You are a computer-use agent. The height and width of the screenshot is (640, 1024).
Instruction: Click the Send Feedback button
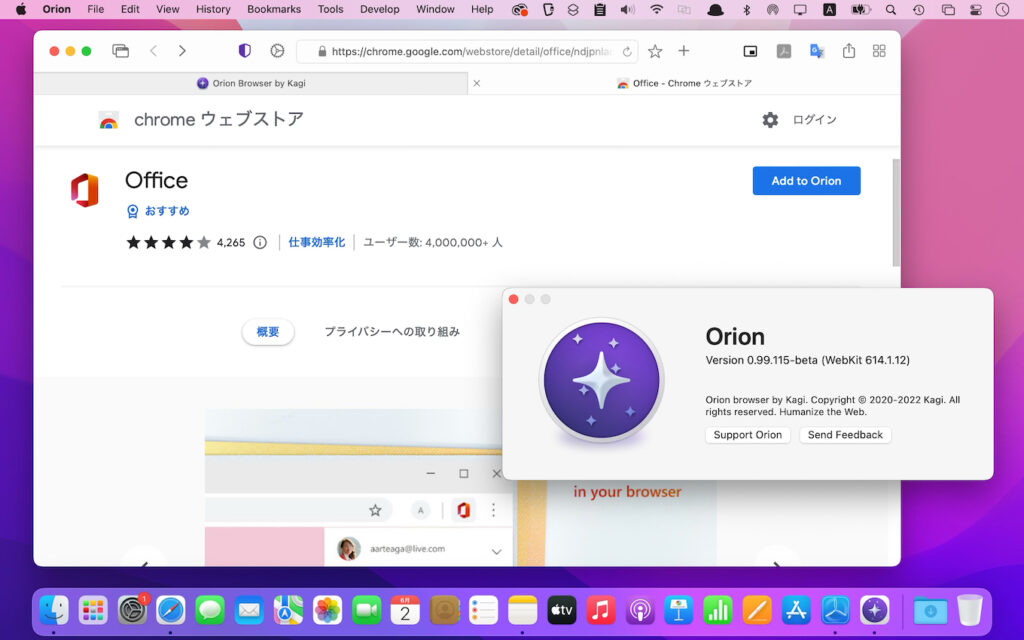(x=845, y=434)
